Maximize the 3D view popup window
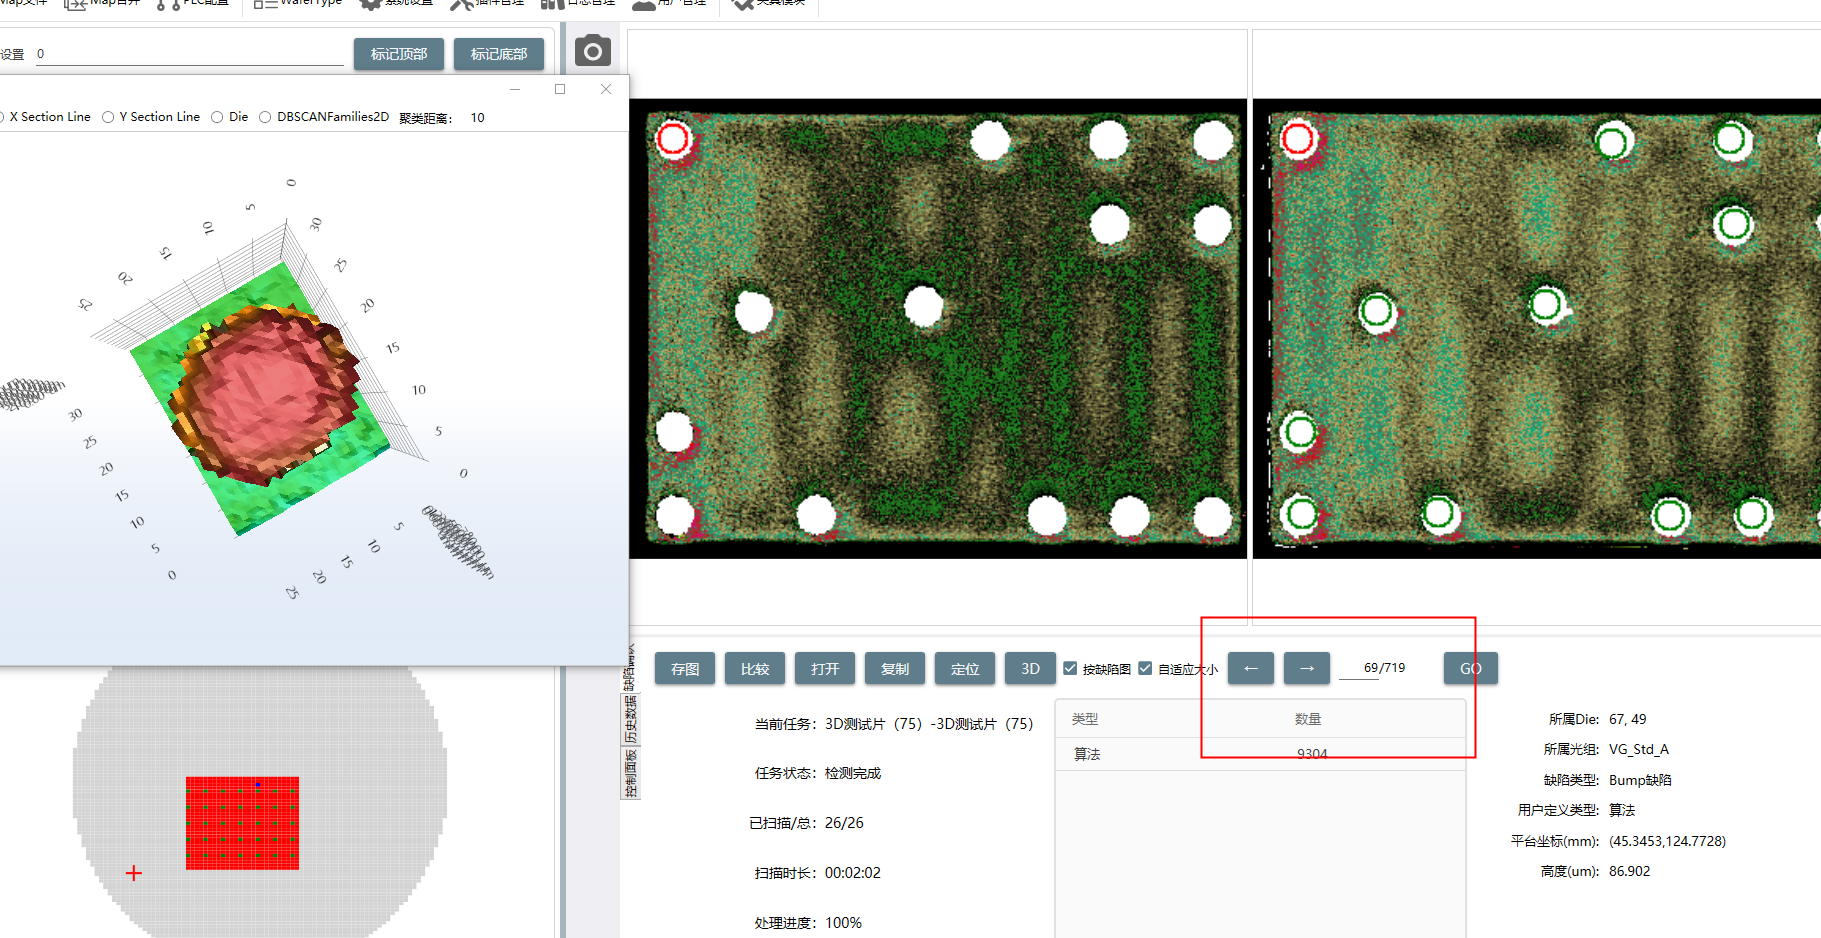Screen dimensions: 1821x938 tap(560, 89)
